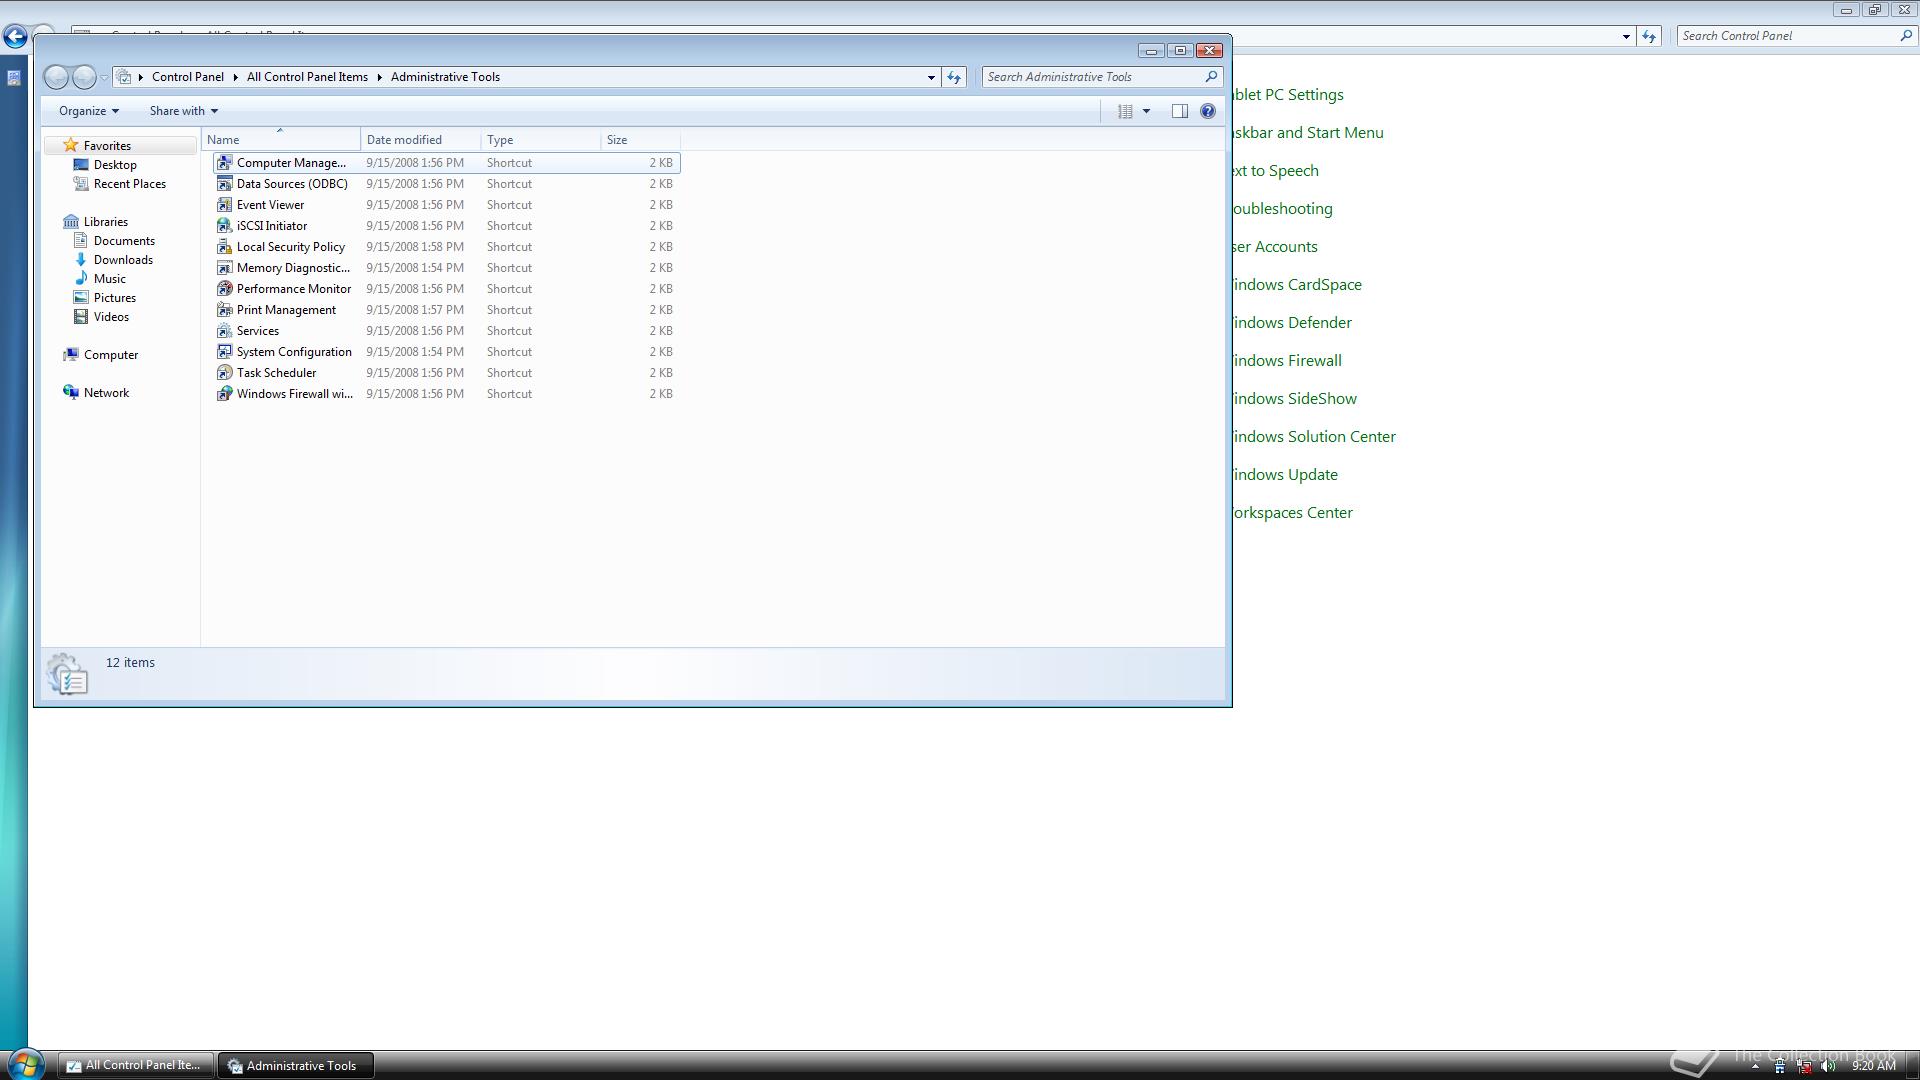Open Network in the navigation pane

106,393
